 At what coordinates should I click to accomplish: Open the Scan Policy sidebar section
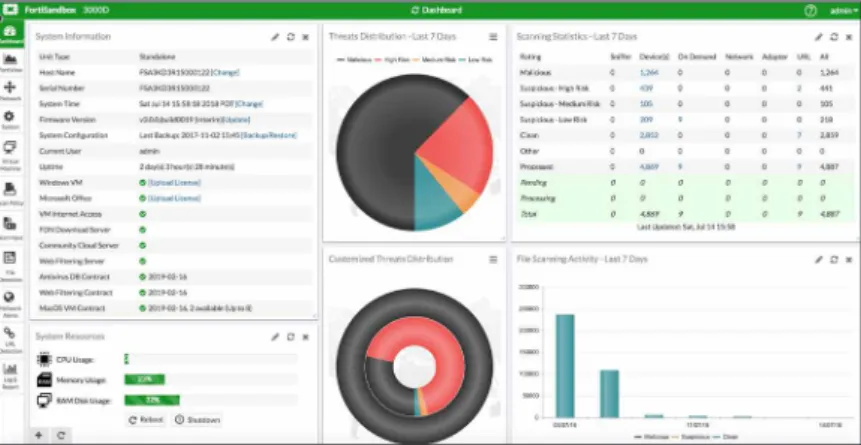(10, 194)
